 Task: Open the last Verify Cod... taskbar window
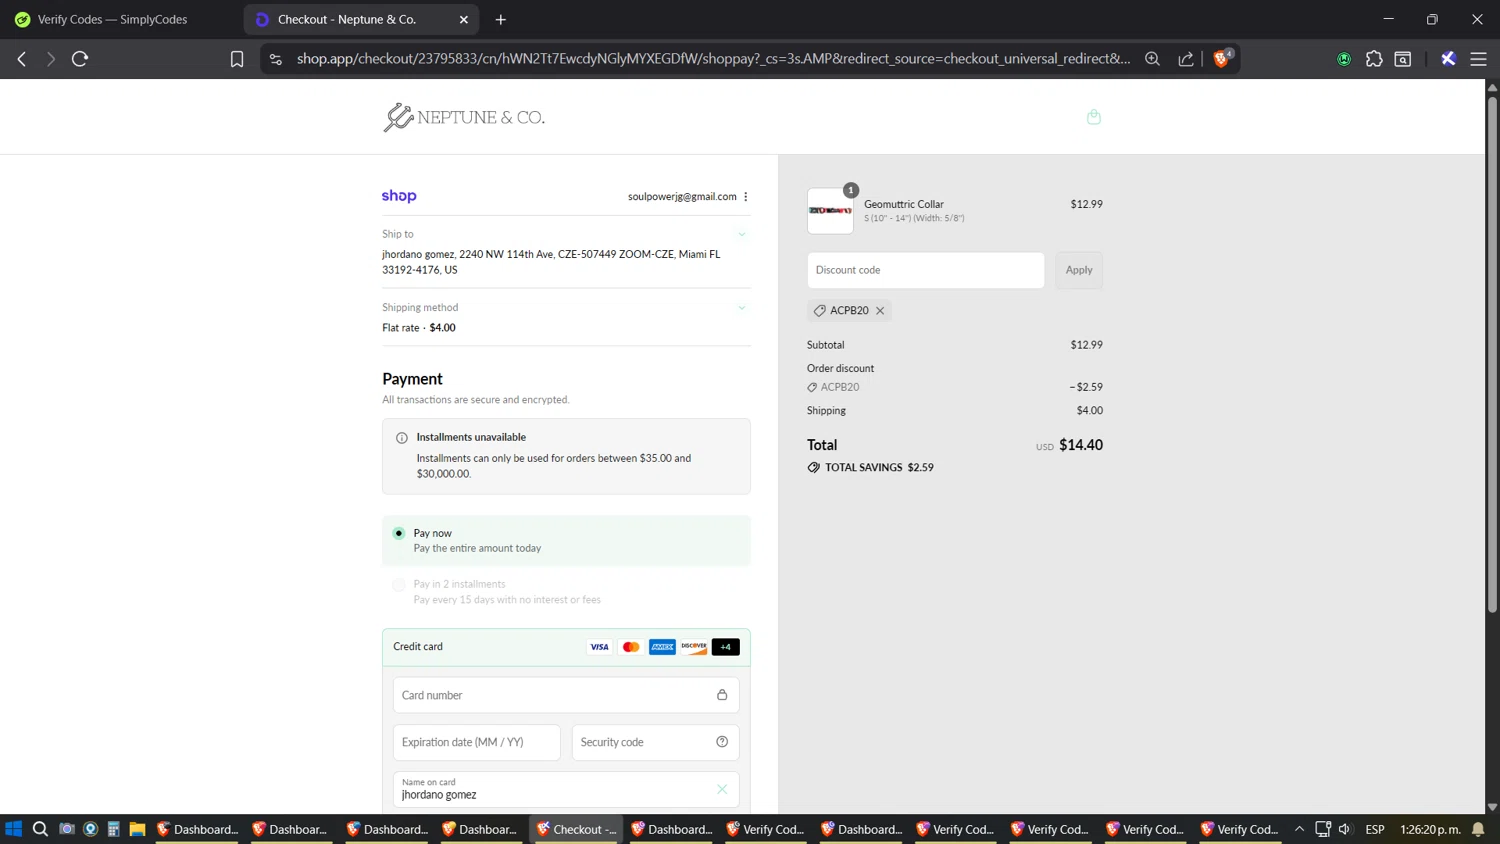coord(1241,829)
